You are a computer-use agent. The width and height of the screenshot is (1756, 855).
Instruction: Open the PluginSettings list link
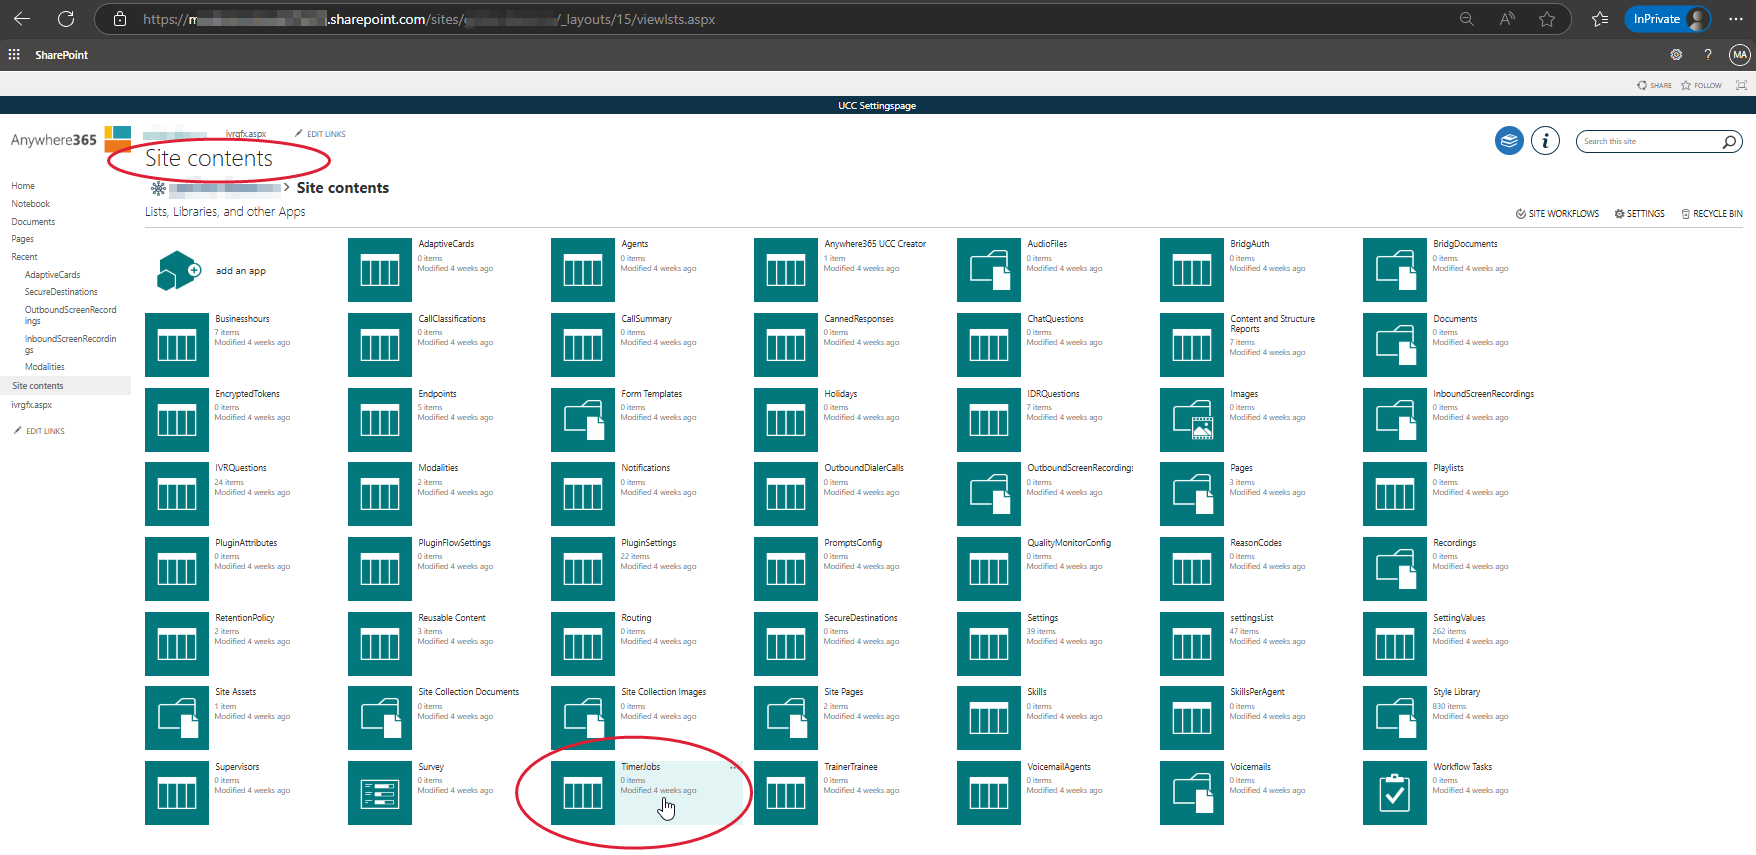coord(648,543)
